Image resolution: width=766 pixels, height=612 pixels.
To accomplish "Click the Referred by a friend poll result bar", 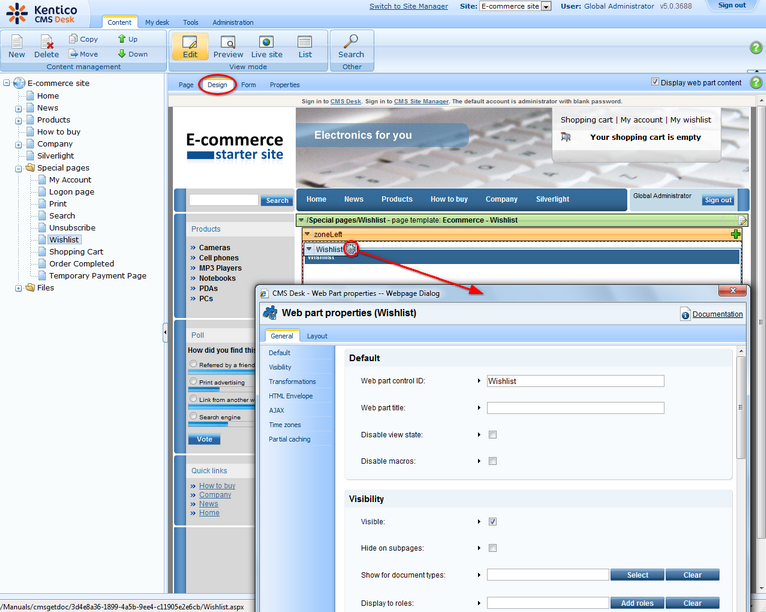I will coord(221,373).
